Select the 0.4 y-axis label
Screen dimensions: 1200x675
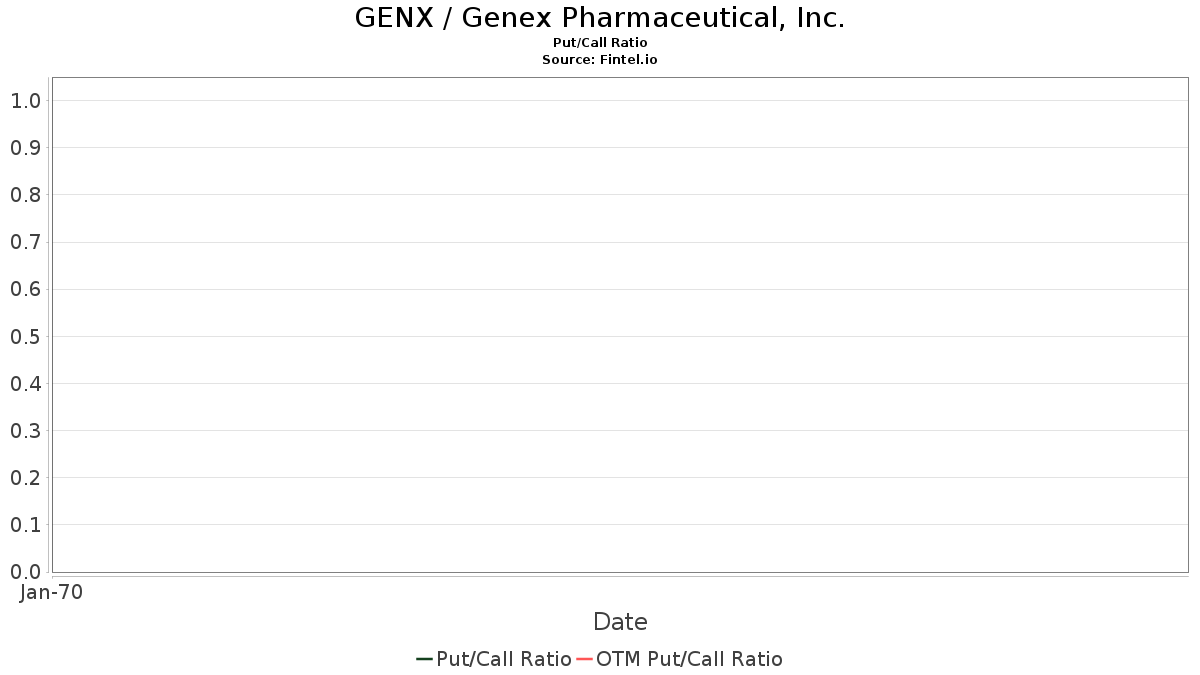25,384
